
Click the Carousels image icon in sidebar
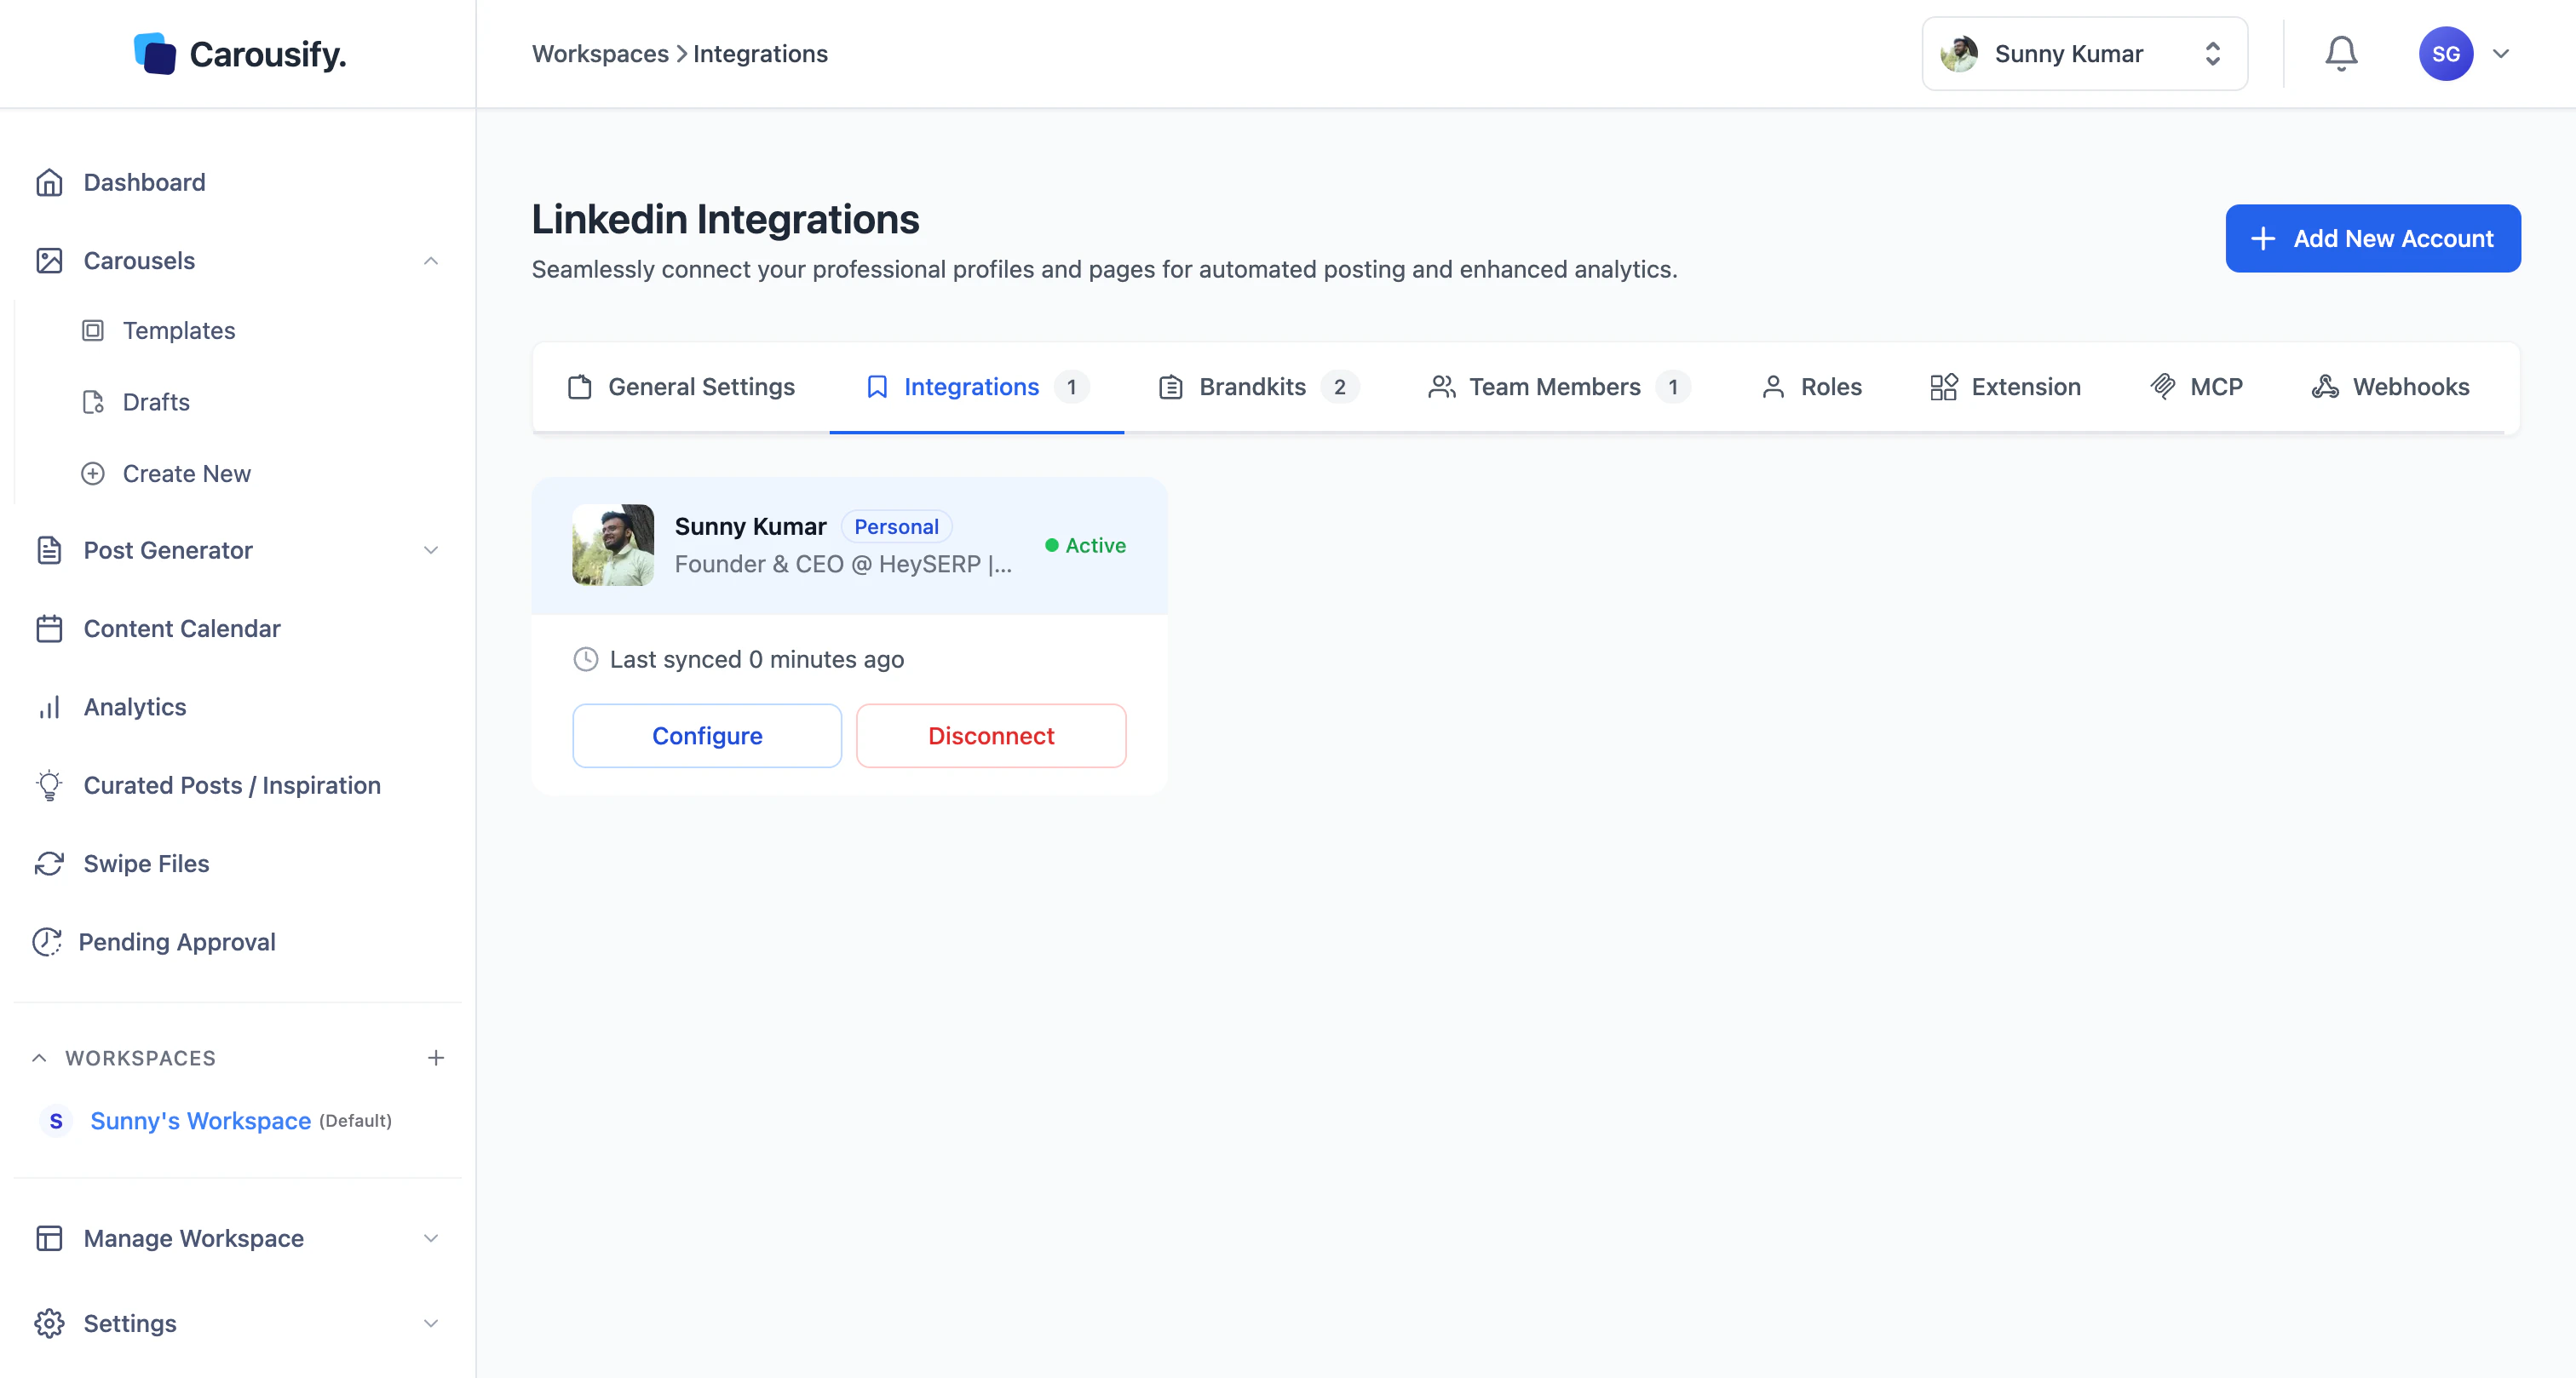(x=49, y=261)
